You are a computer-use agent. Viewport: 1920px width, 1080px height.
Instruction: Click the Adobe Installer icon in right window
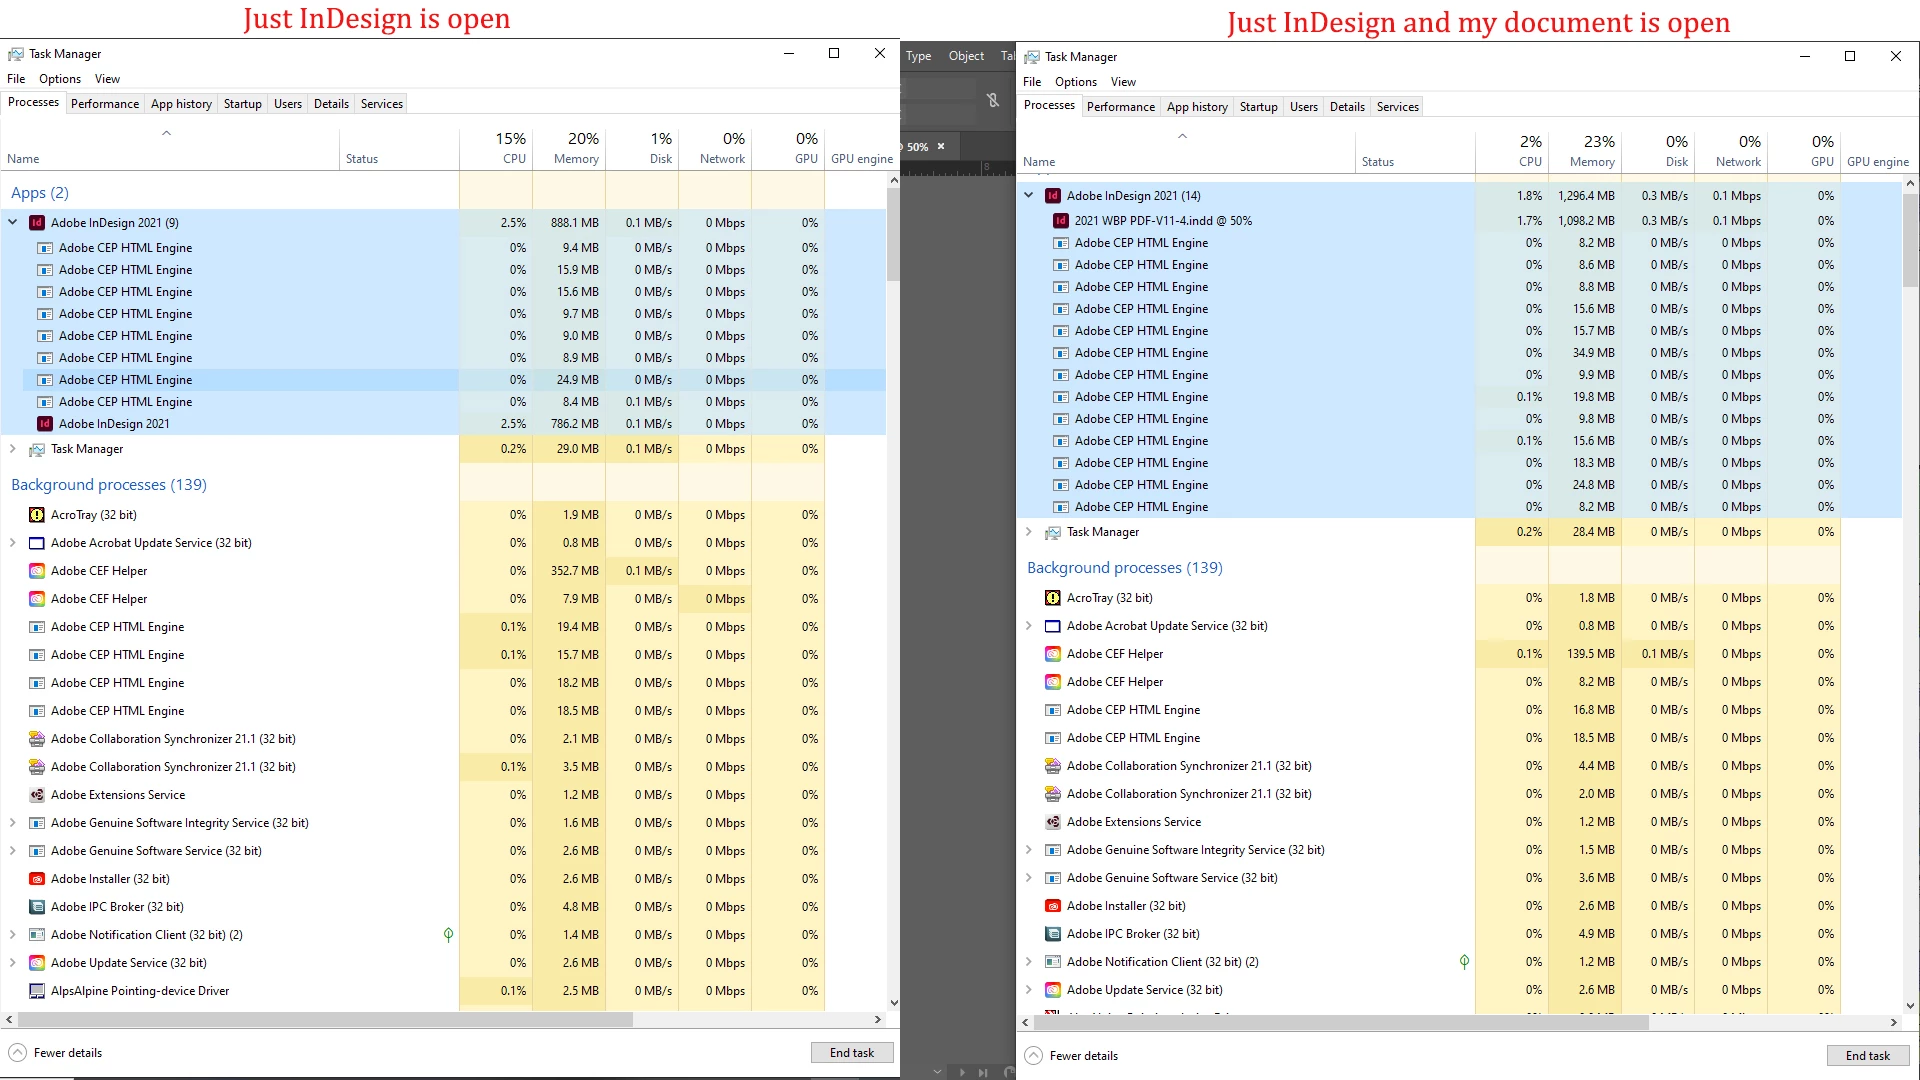[1052, 906]
